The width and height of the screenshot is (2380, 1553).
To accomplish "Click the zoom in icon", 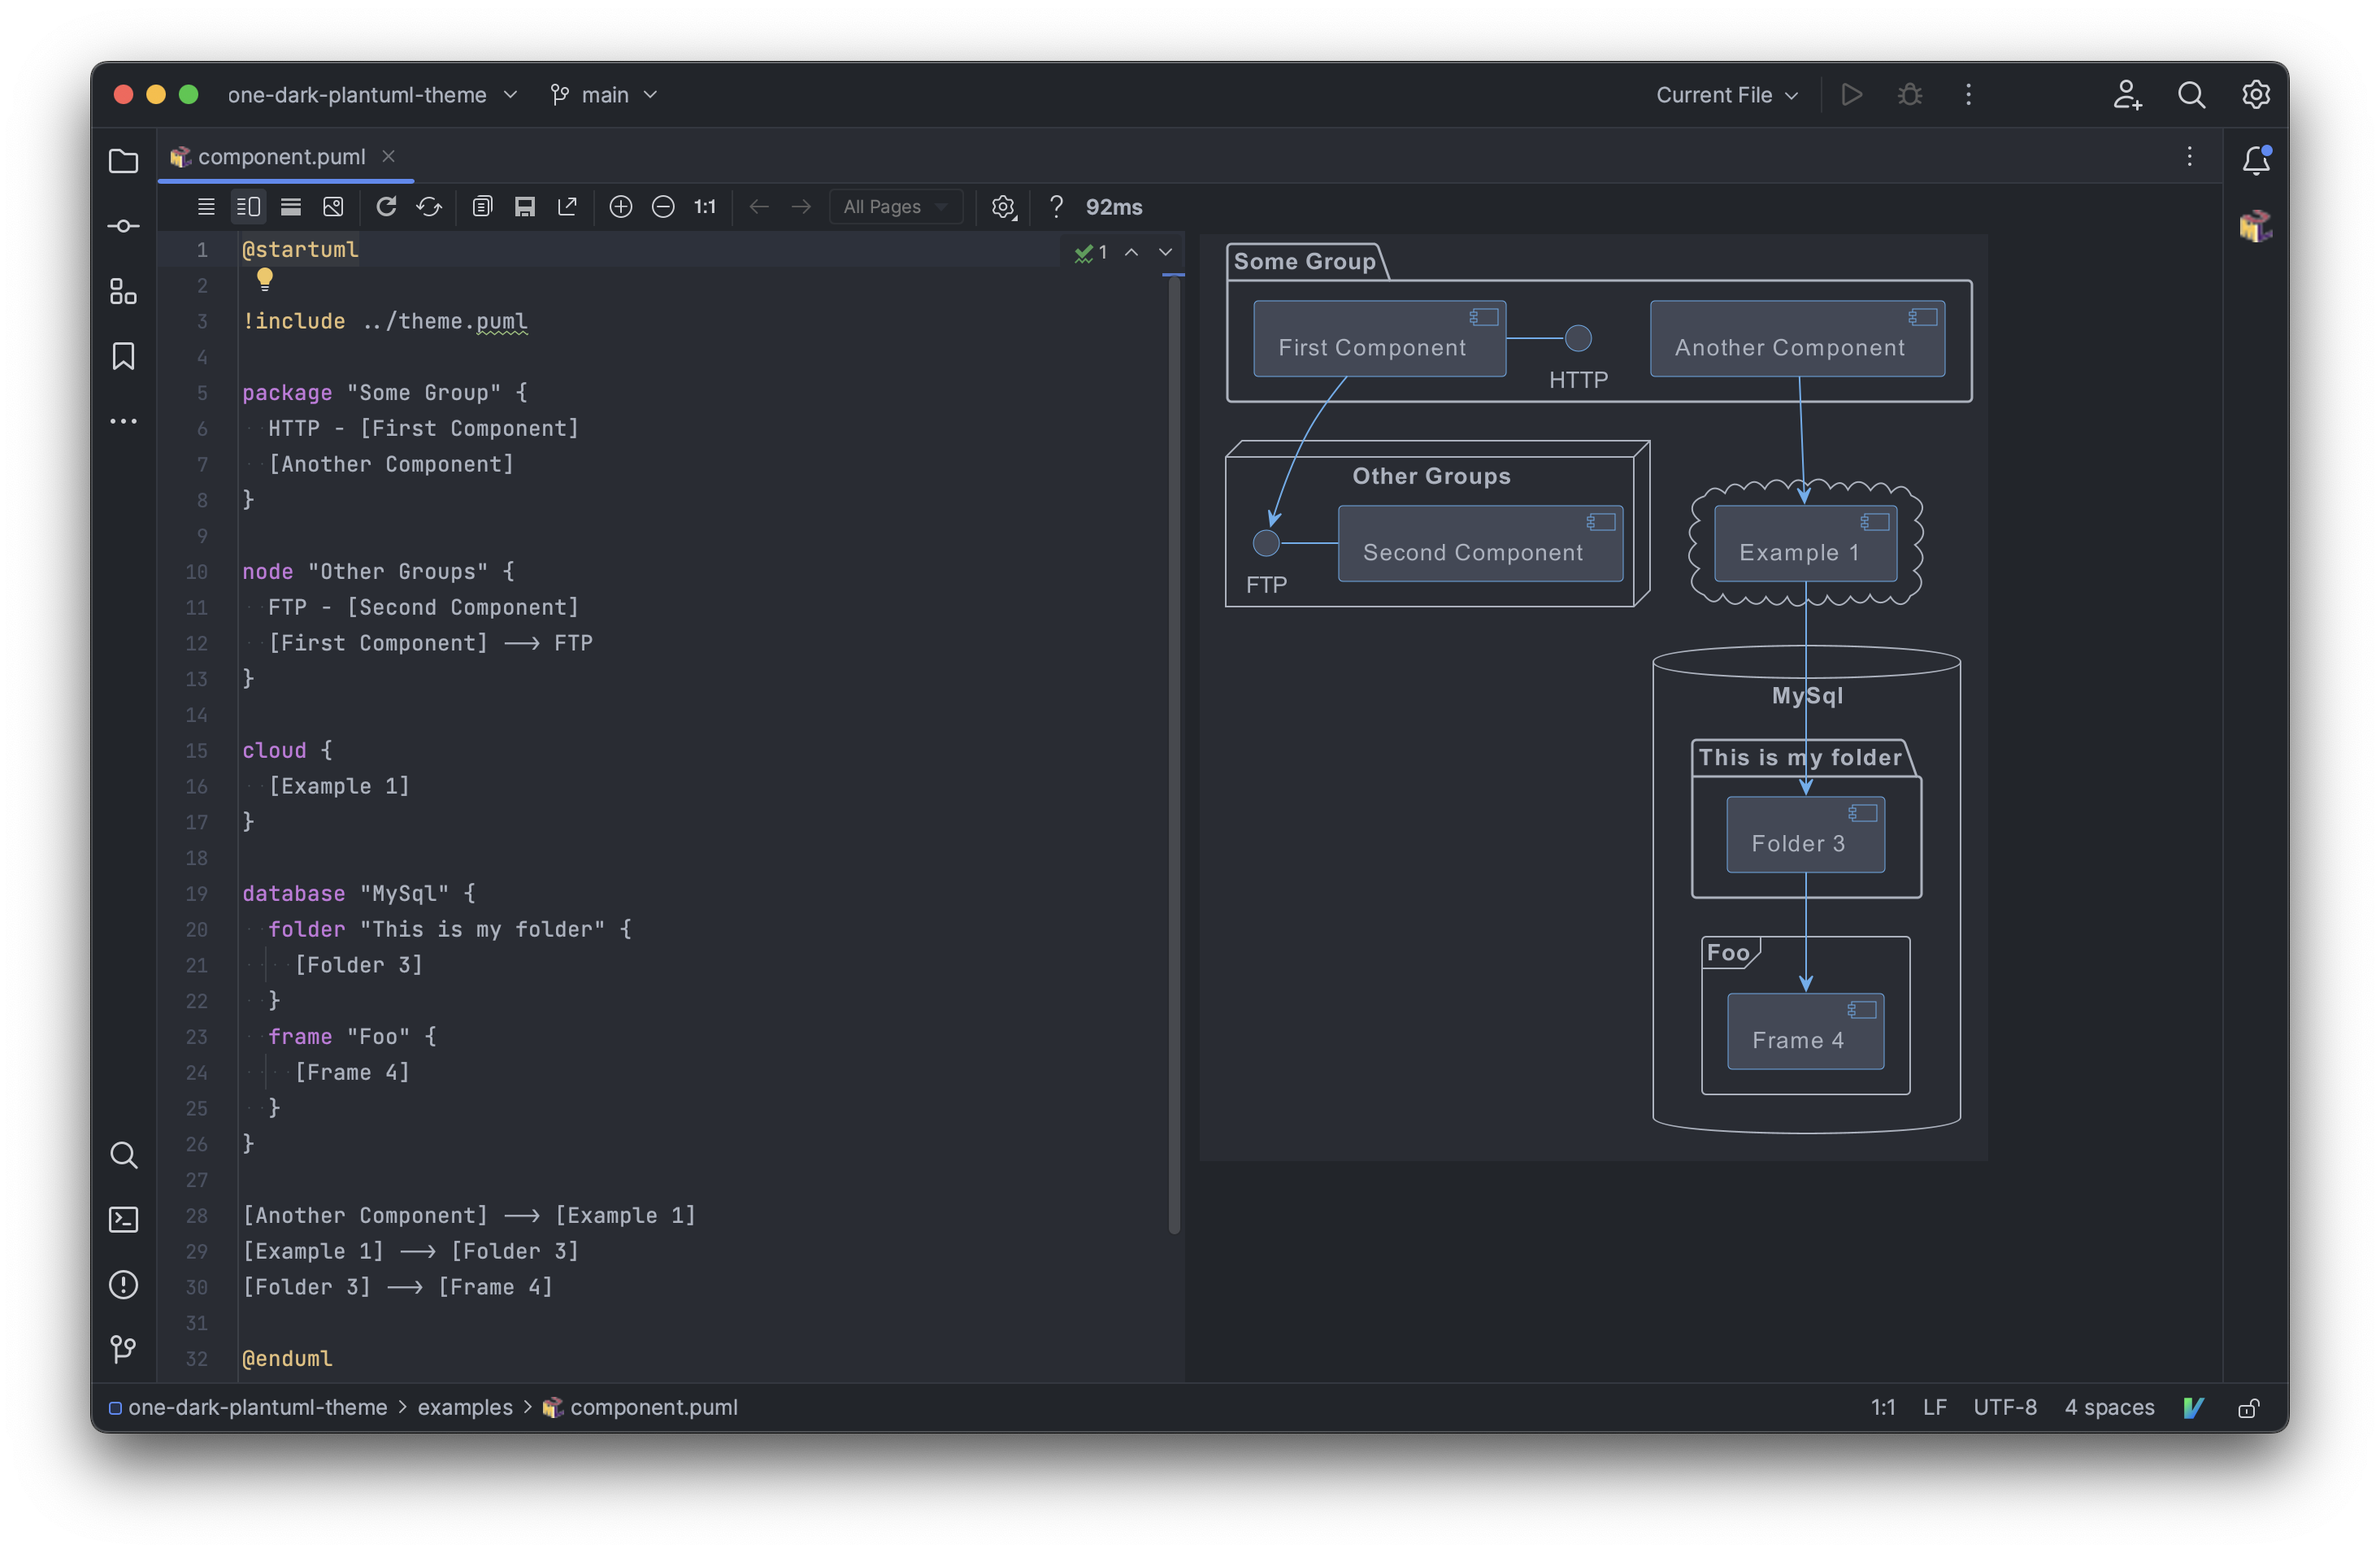I will 621,207.
